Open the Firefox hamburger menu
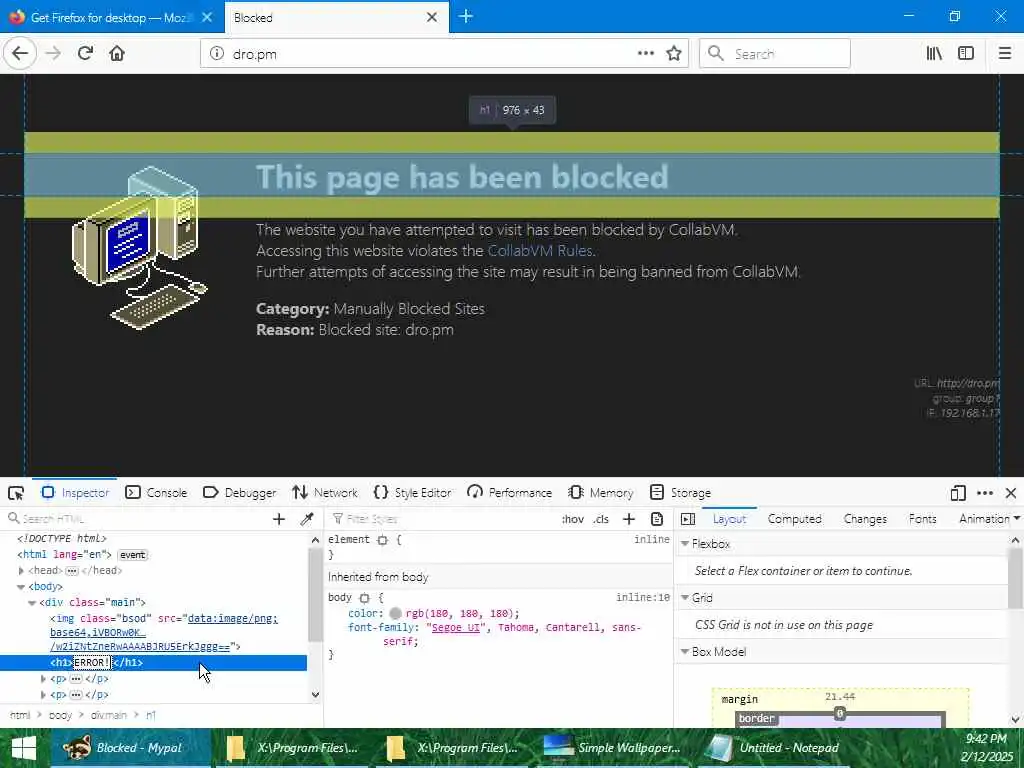 pyautogui.click(x=1005, y=54)
